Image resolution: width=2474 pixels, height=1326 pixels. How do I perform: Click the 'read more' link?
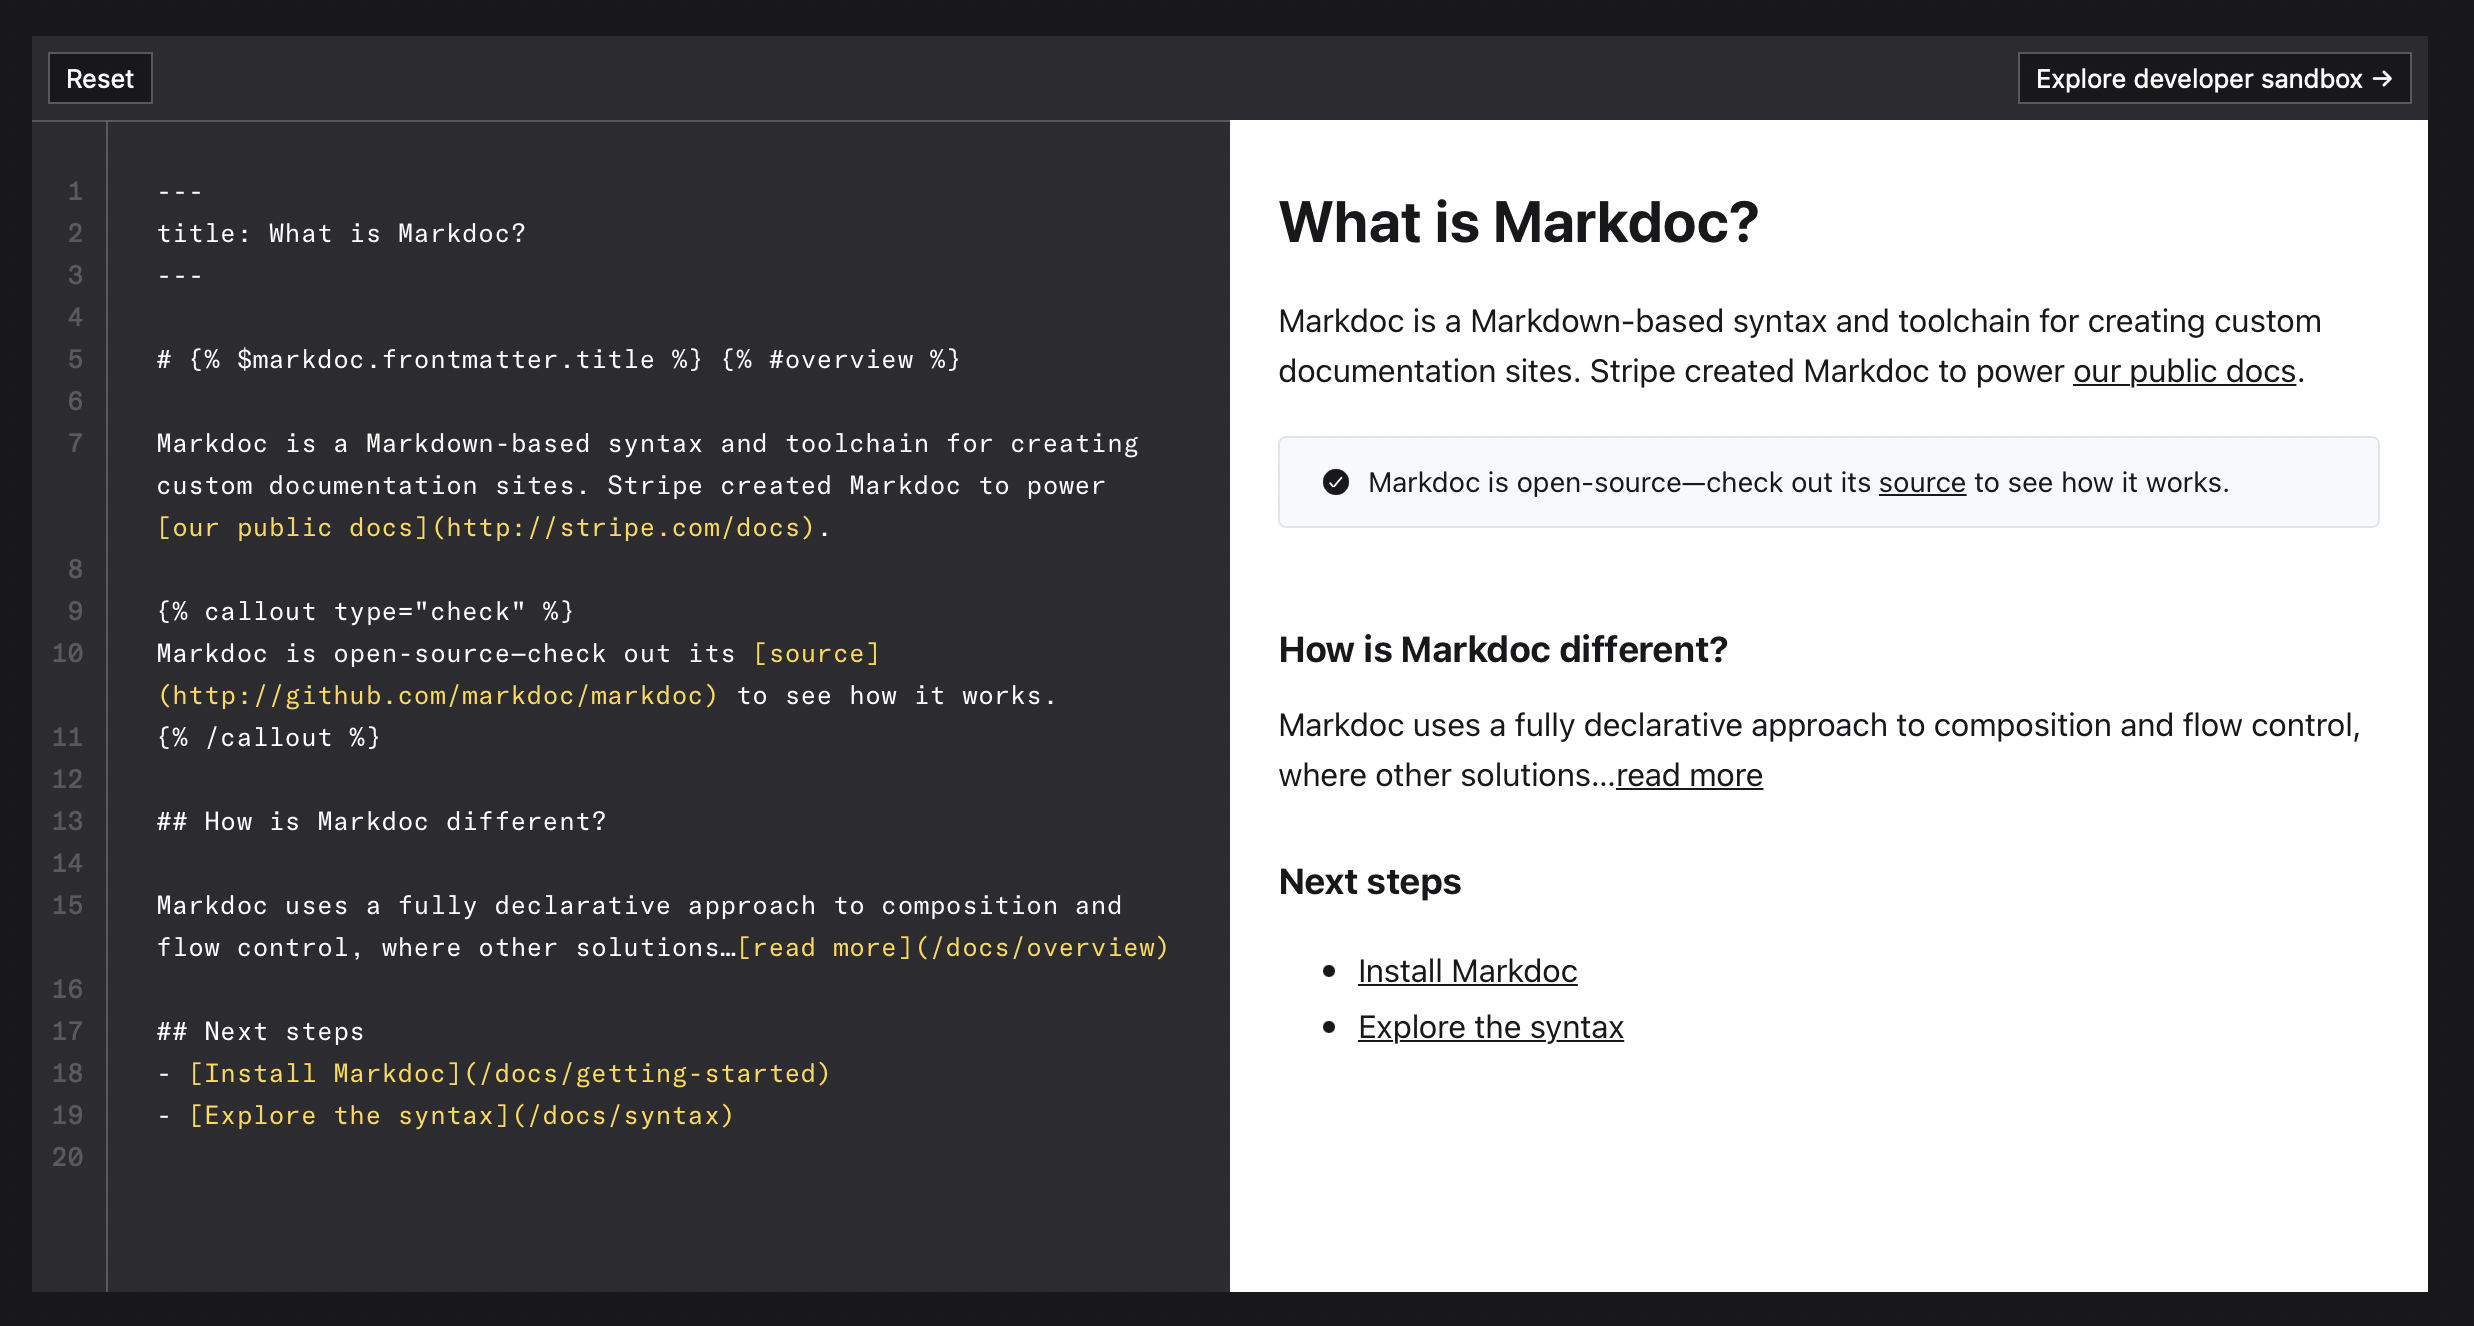click(1688, 775)
